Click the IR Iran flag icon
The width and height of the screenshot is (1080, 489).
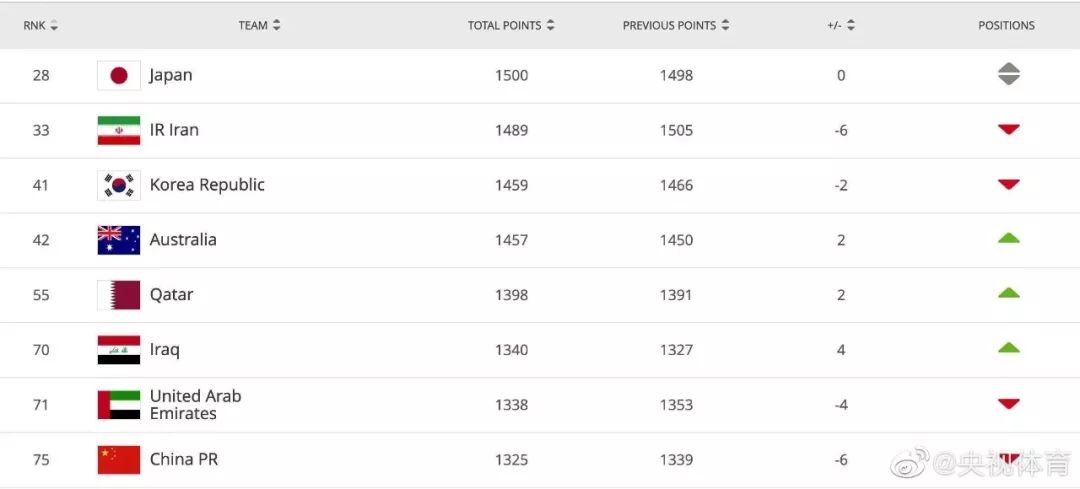pos(118,130)
